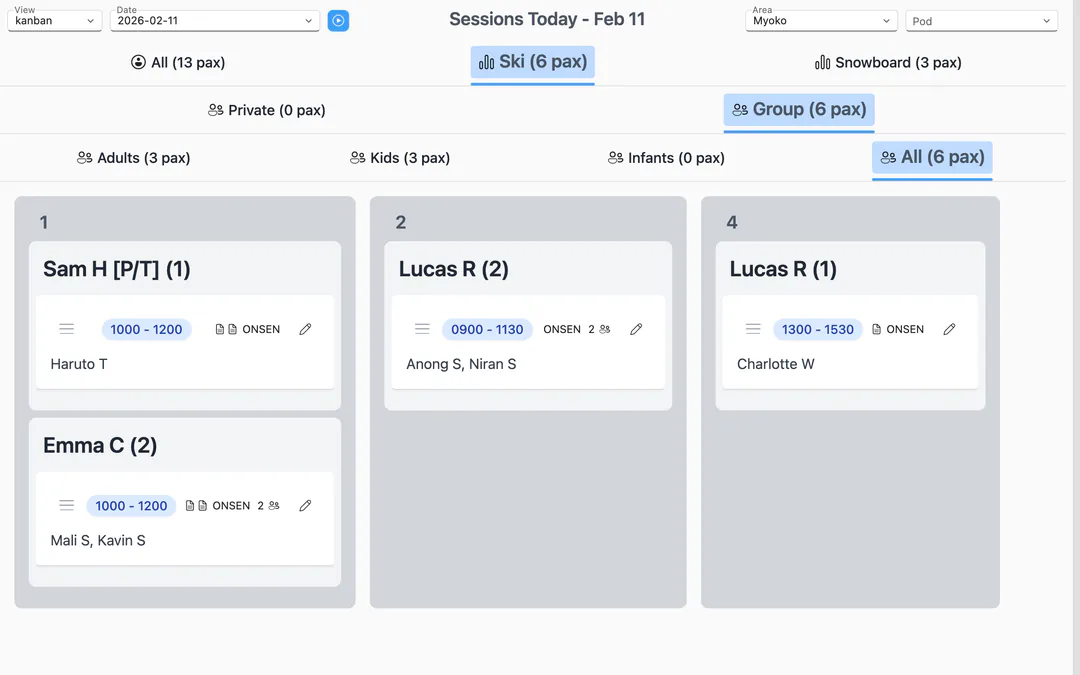Click the 1000 - 1200 time badge for Emma C
Viewport: 1080px width, 675px height.
click(x=131, y=506)
